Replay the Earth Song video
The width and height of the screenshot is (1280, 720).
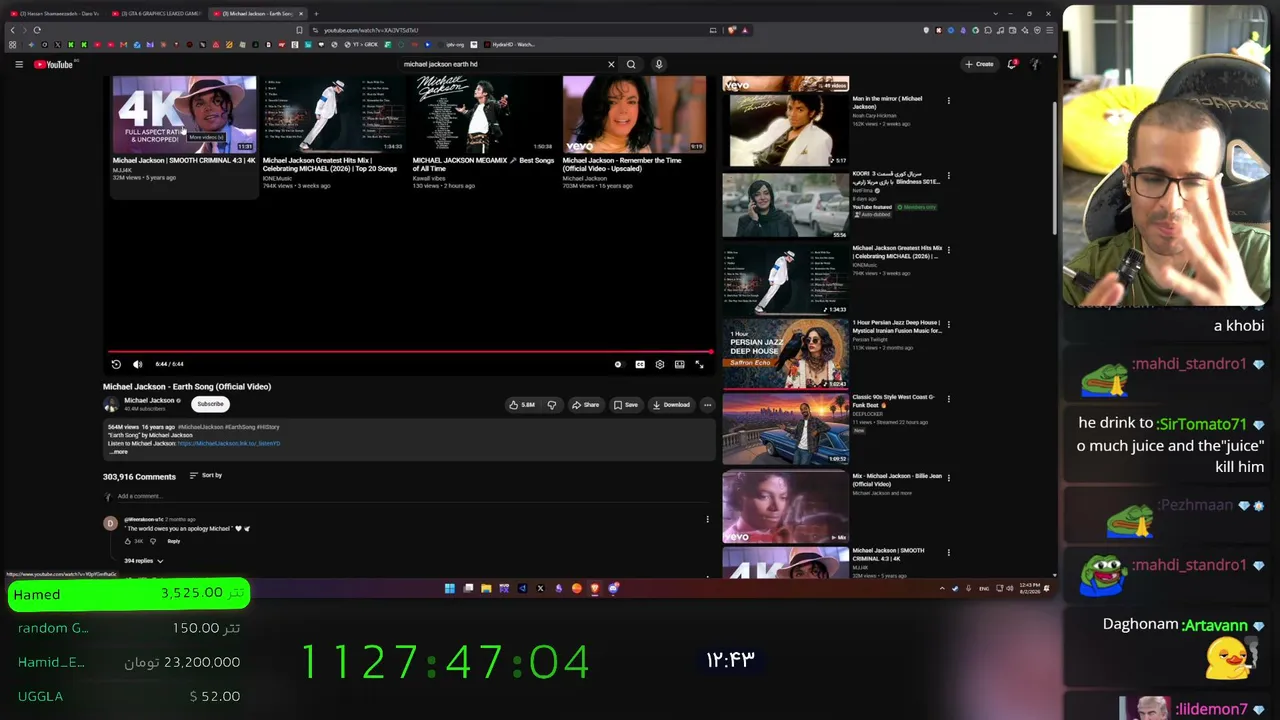coord(116,364)
